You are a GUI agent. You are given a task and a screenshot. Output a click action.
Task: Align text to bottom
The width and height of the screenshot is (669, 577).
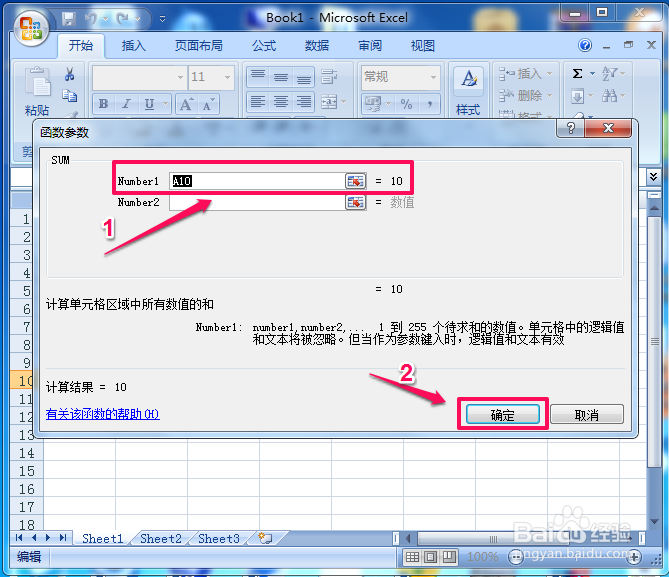(x=304, y=77)
